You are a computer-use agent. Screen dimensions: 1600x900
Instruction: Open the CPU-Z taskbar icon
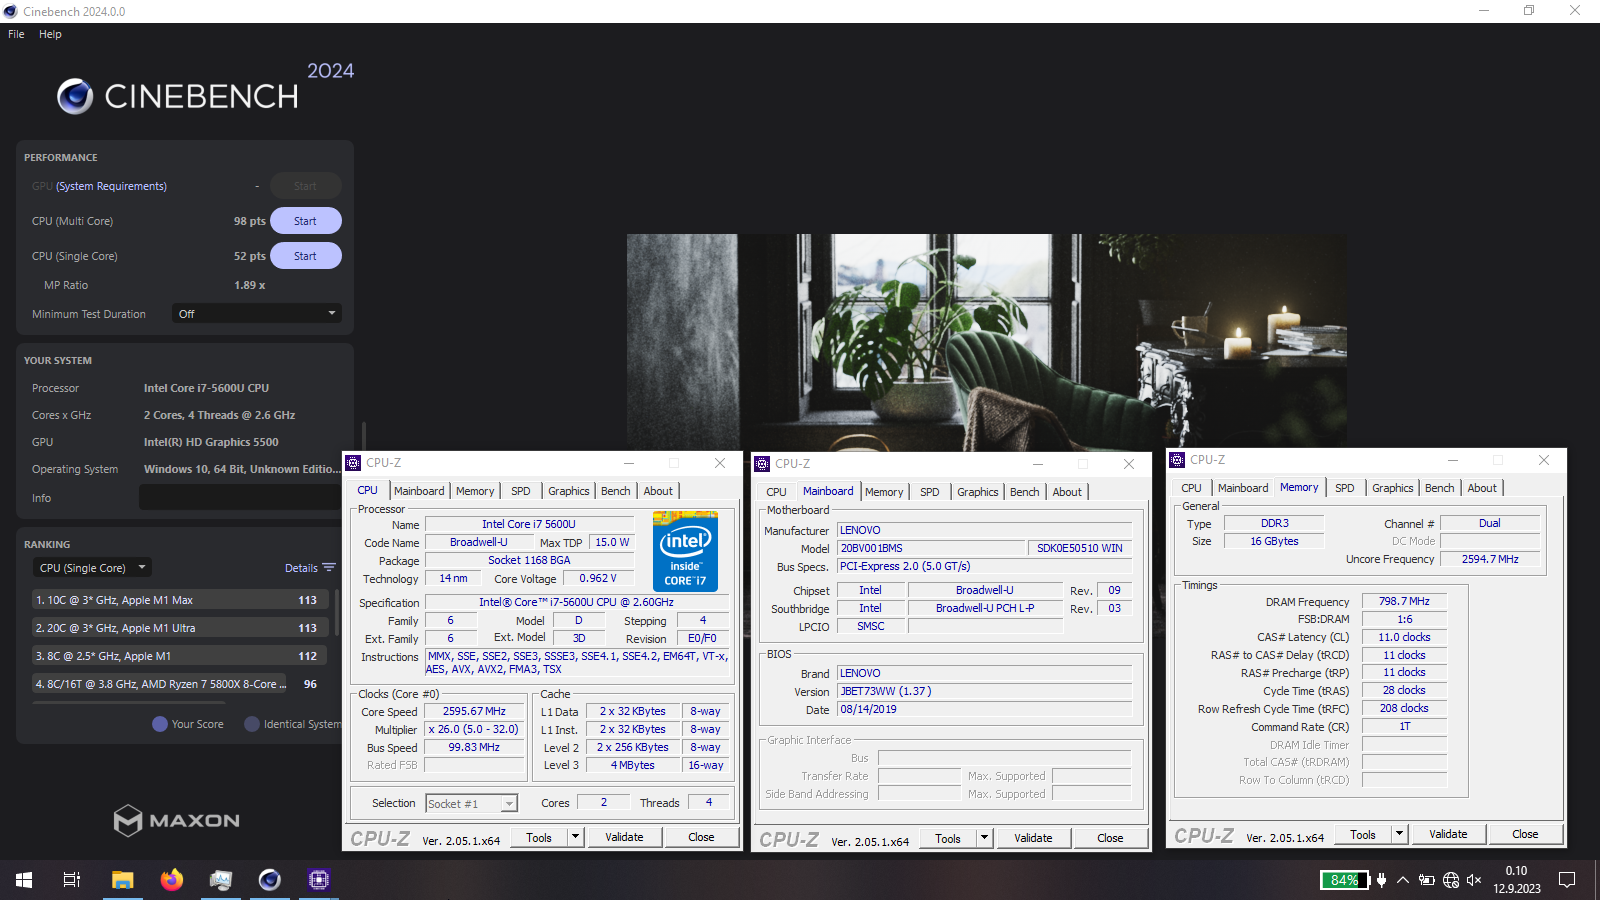(x=319, y=880)
